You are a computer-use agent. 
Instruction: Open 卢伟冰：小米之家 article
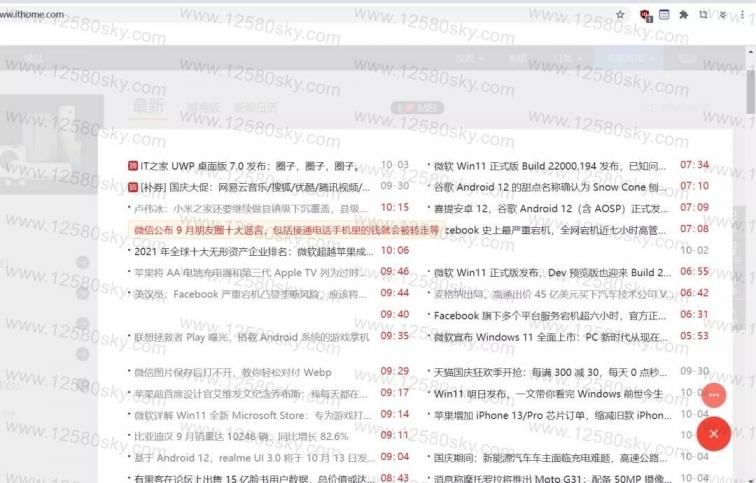(x=251, y=209)
